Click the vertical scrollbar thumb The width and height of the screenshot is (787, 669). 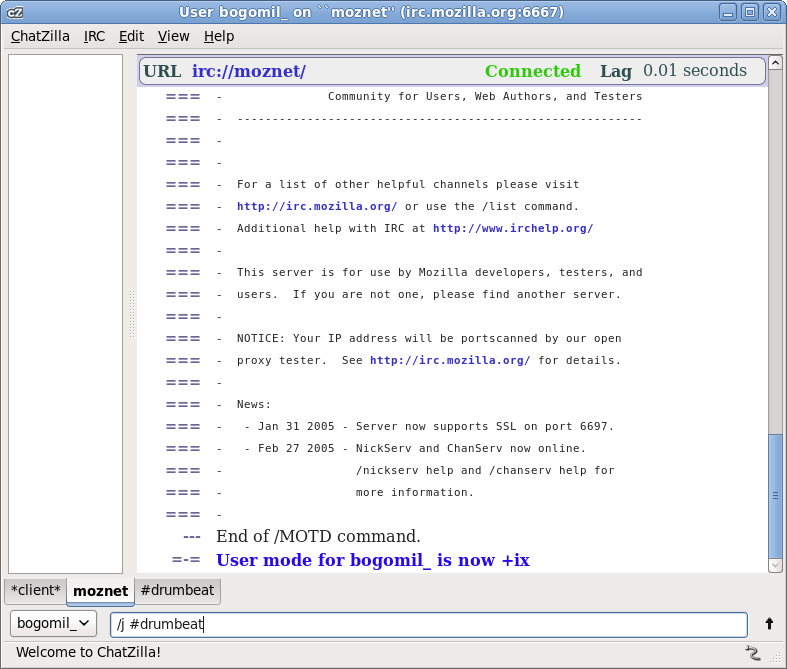[x=775, y=496]
